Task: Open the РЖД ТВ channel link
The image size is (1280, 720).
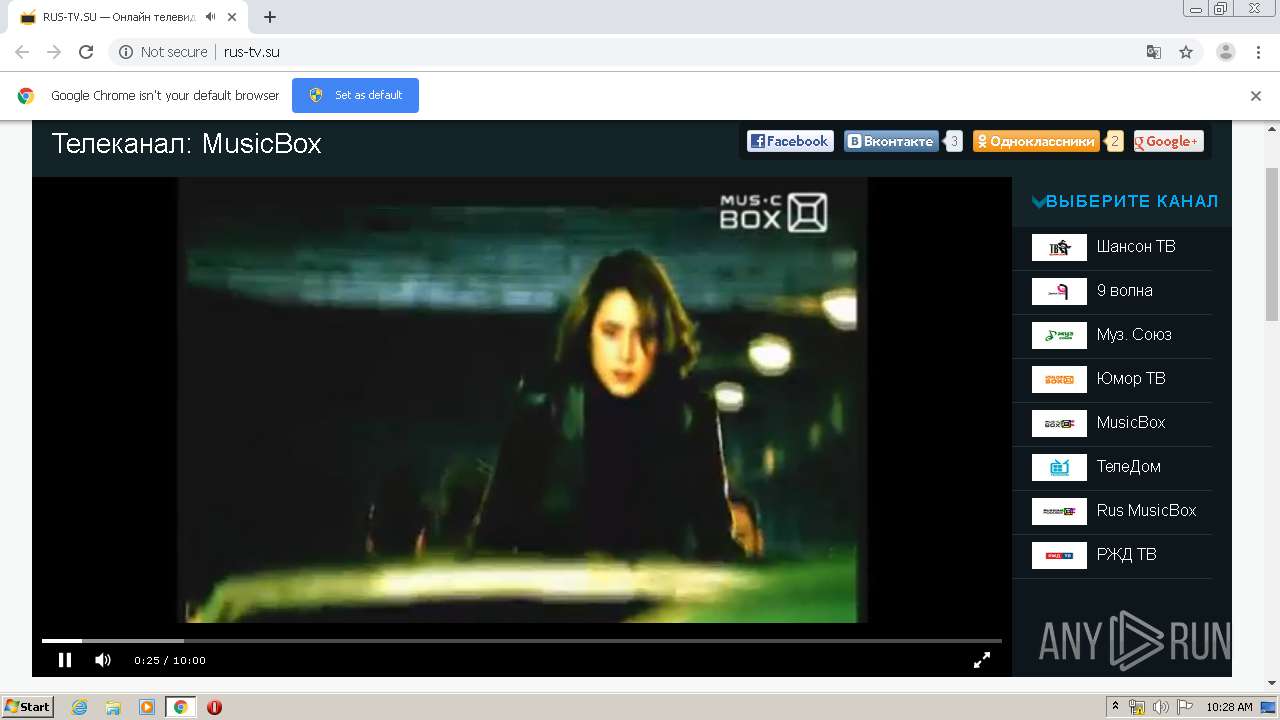Action: [x=1127, y=555]
